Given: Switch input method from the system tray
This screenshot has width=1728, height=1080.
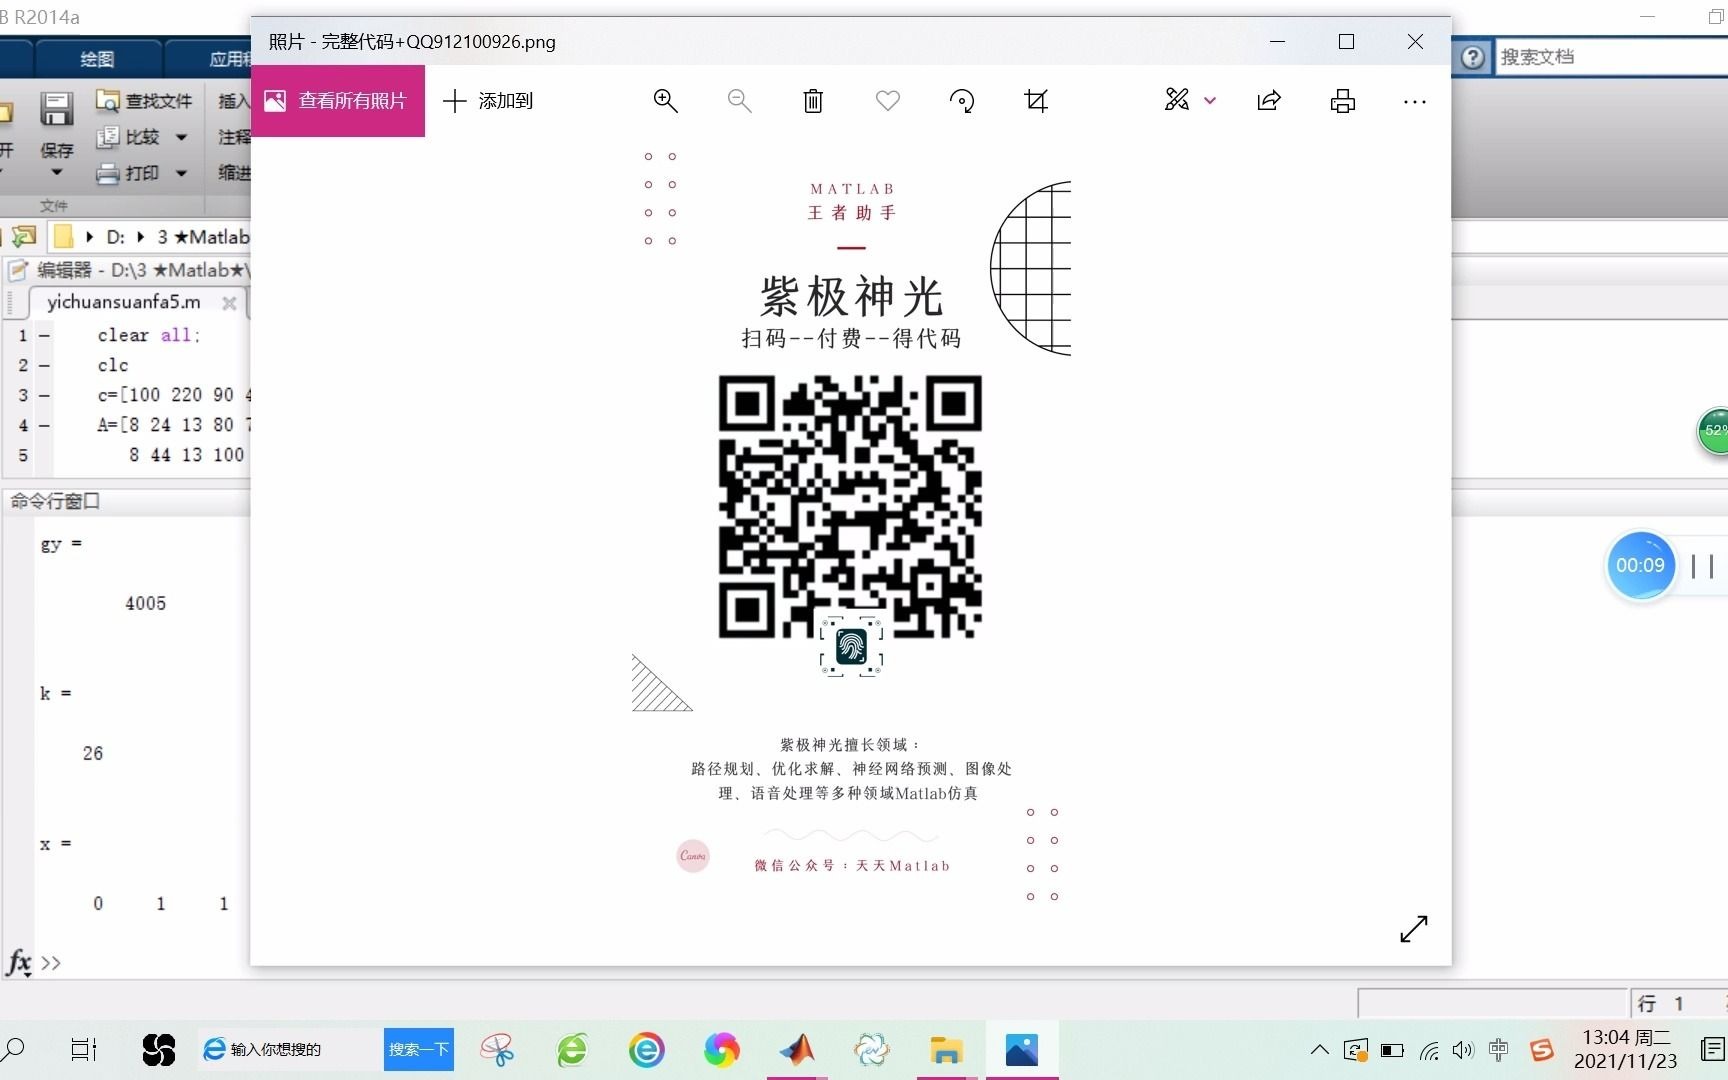Looking at the screenshot, I should pyautogui.click(x=1497, y=1049).
